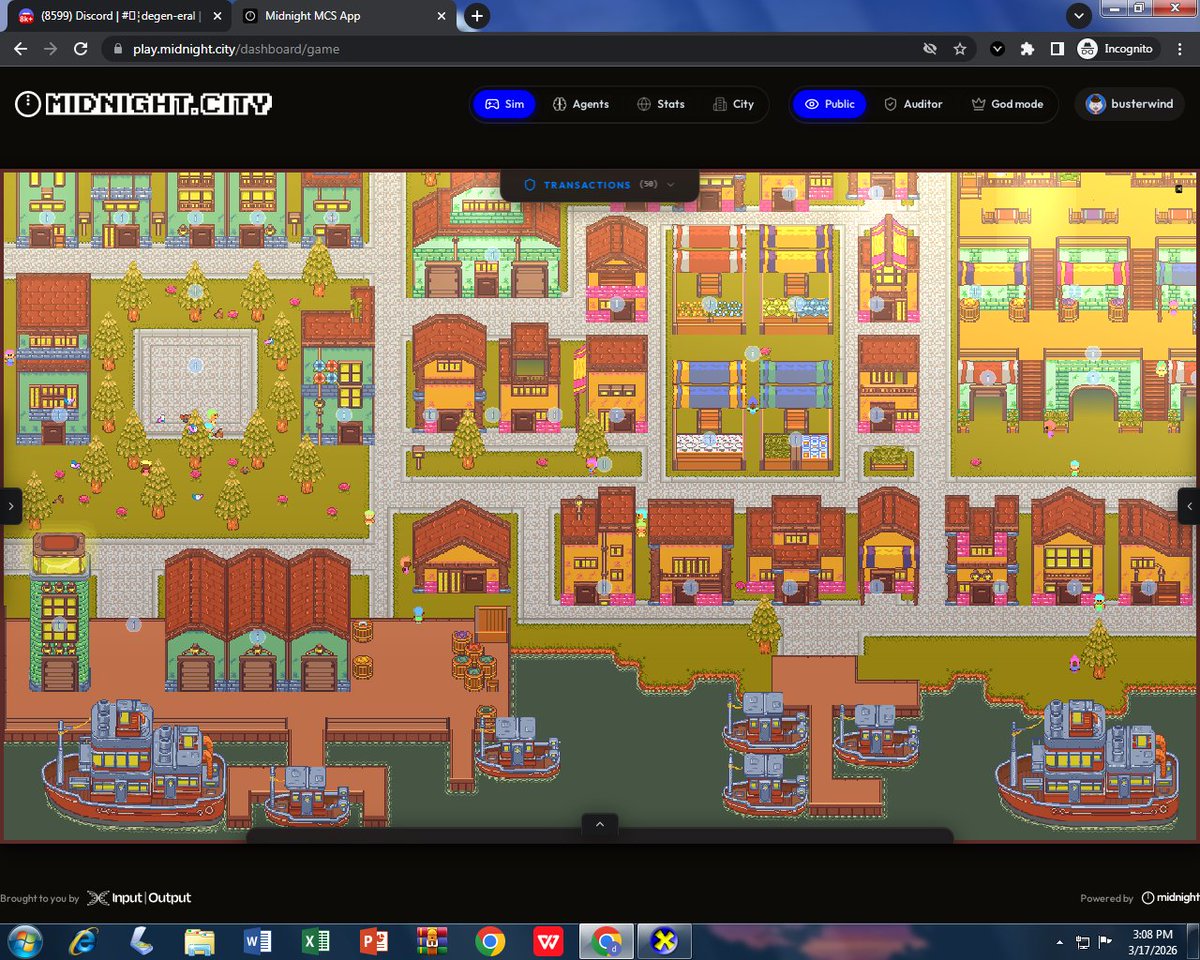
Task: Open WPS Office from taskbar
Action: [547, 942]
